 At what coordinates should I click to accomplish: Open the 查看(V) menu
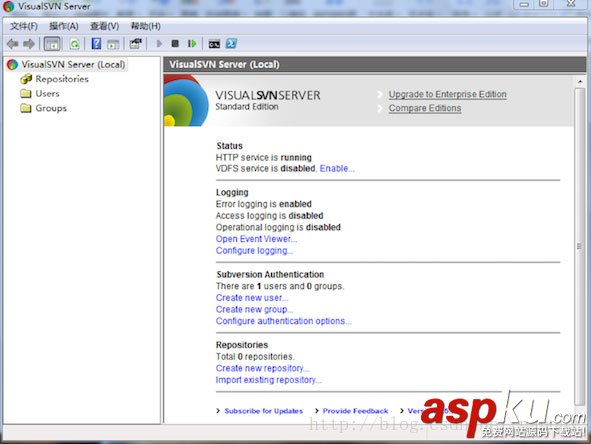104,26
